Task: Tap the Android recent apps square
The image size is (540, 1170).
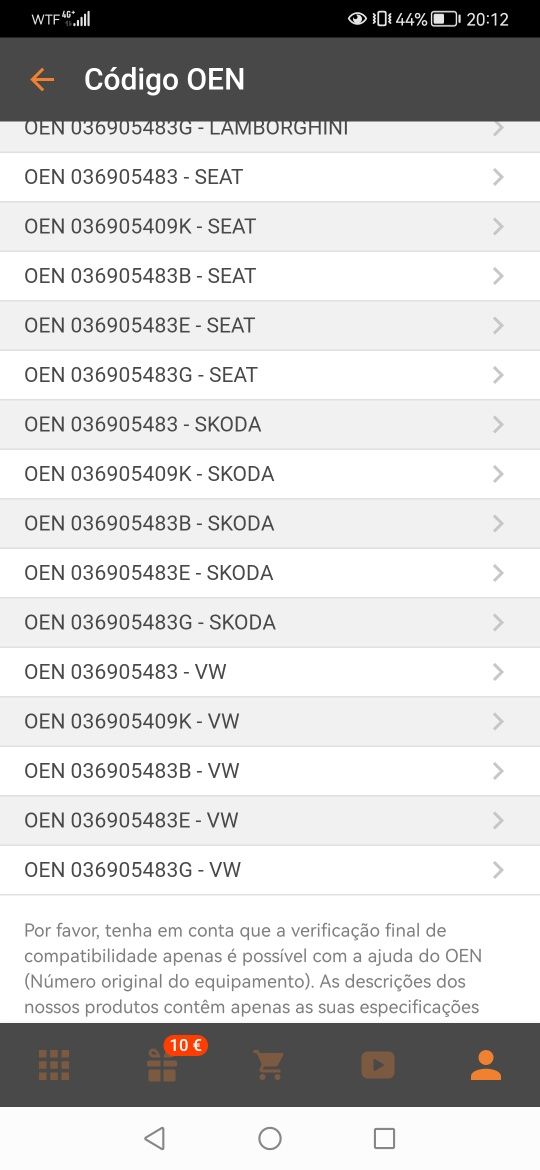Action: pos(384,1138)
